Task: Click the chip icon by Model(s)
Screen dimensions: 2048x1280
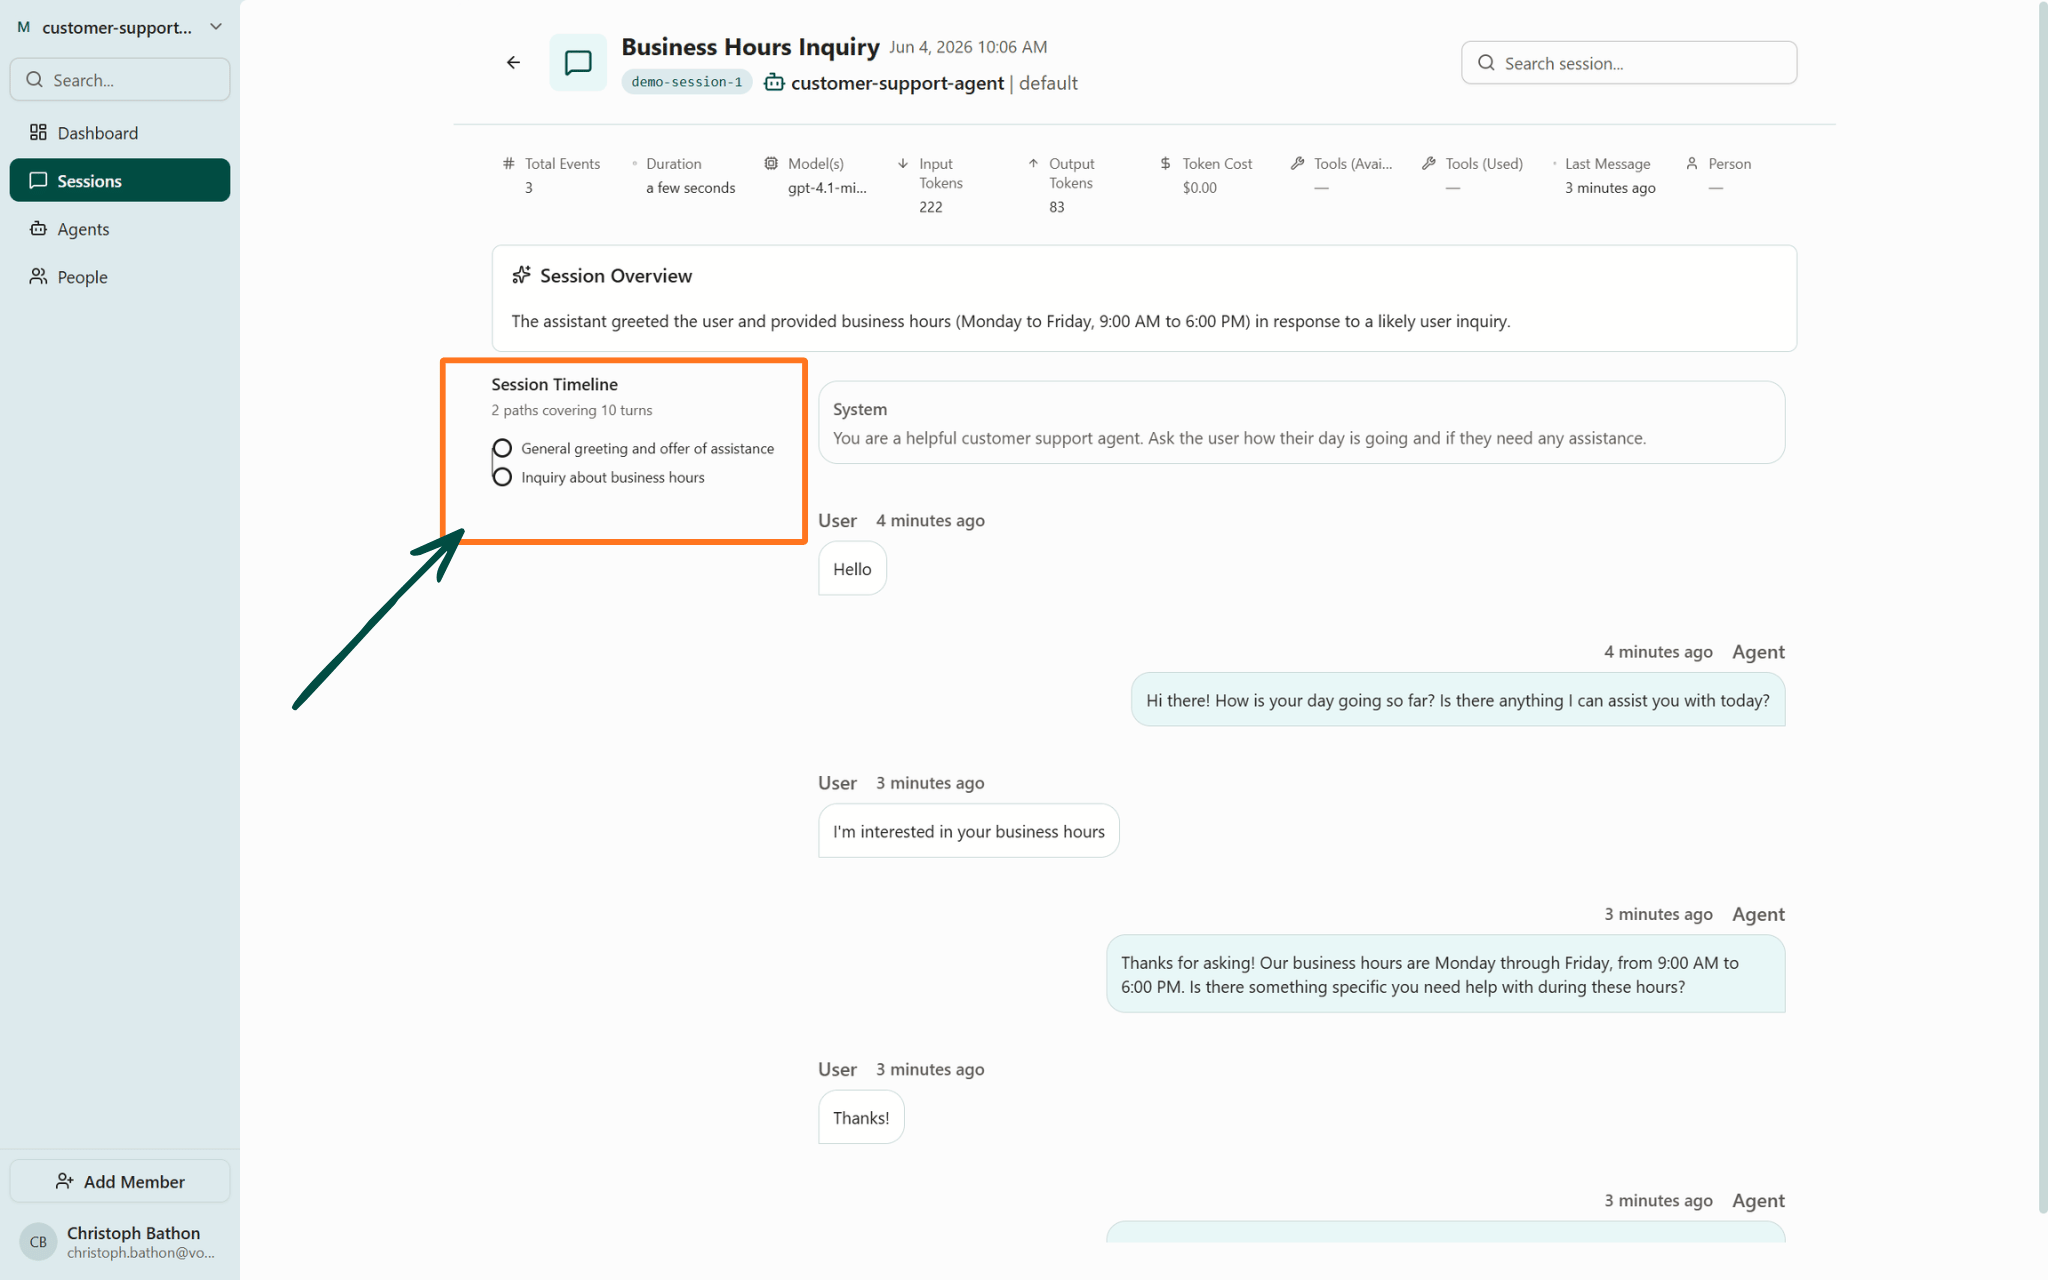Action: point(771,163)
